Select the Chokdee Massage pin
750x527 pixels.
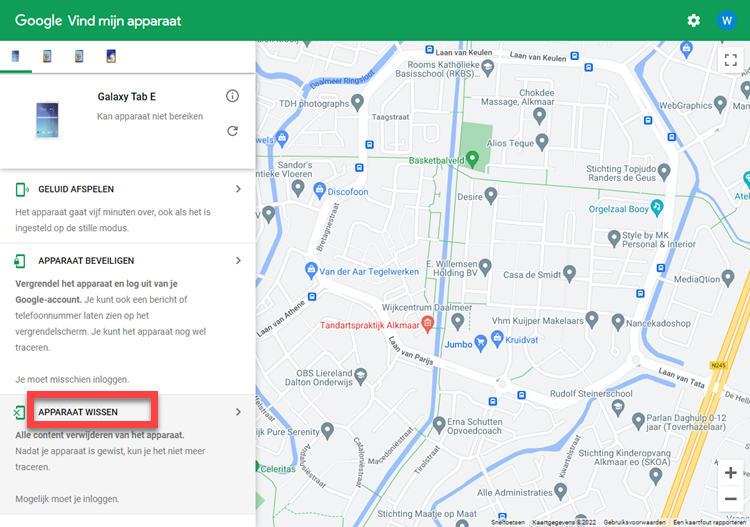coord(539,115)
